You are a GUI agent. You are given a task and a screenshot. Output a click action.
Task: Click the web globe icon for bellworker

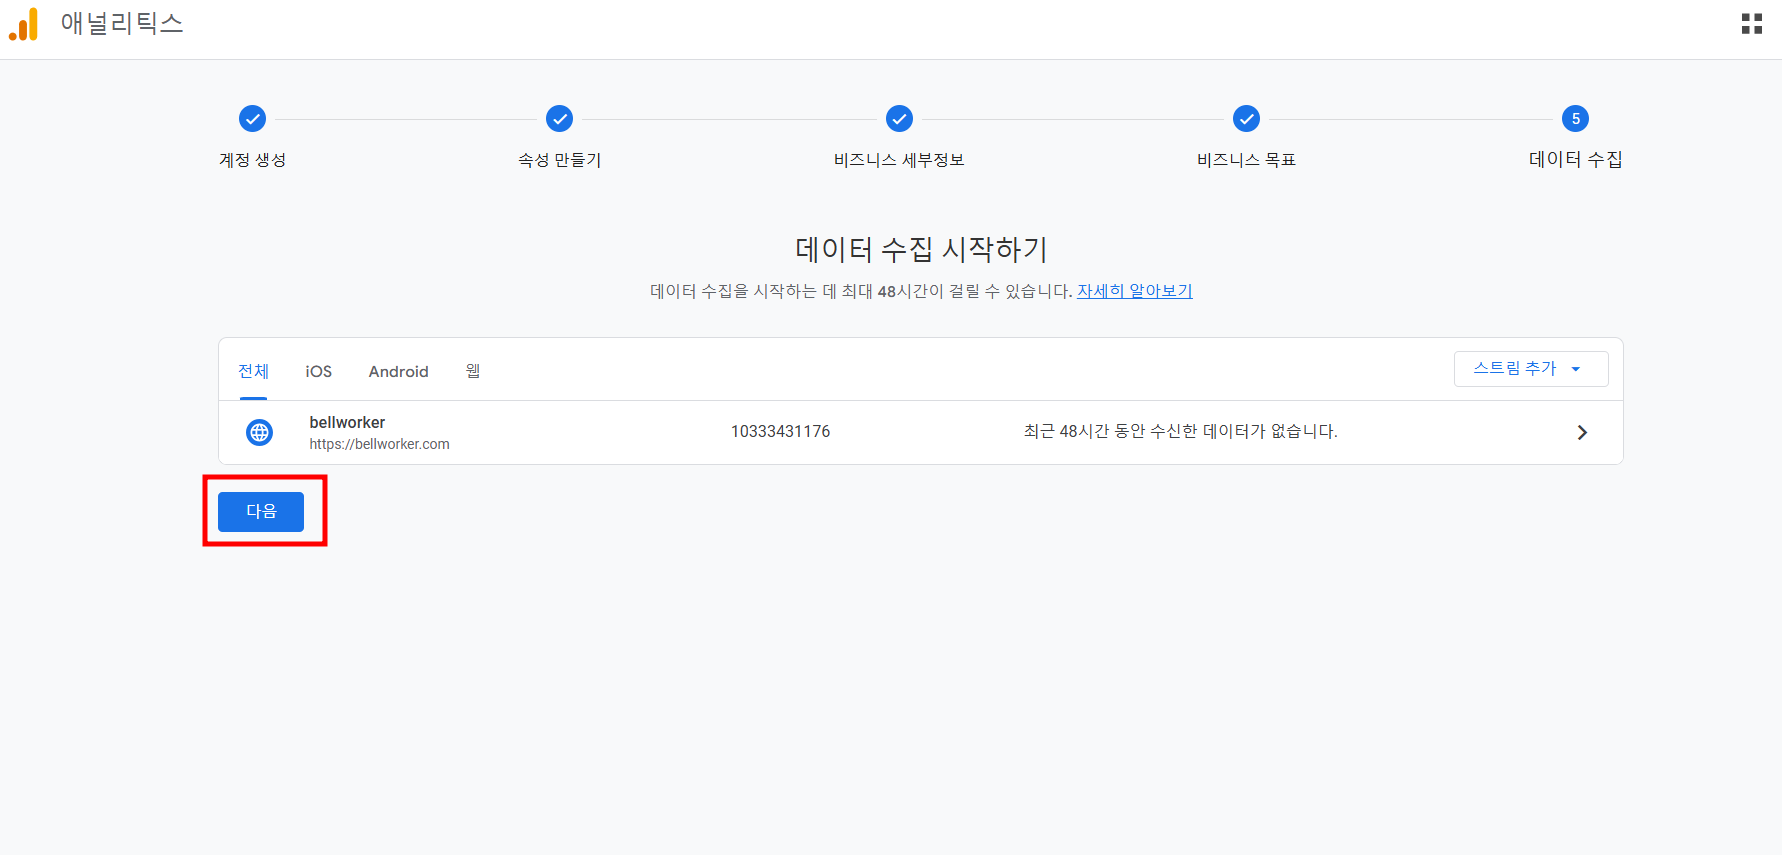(259, 432)
